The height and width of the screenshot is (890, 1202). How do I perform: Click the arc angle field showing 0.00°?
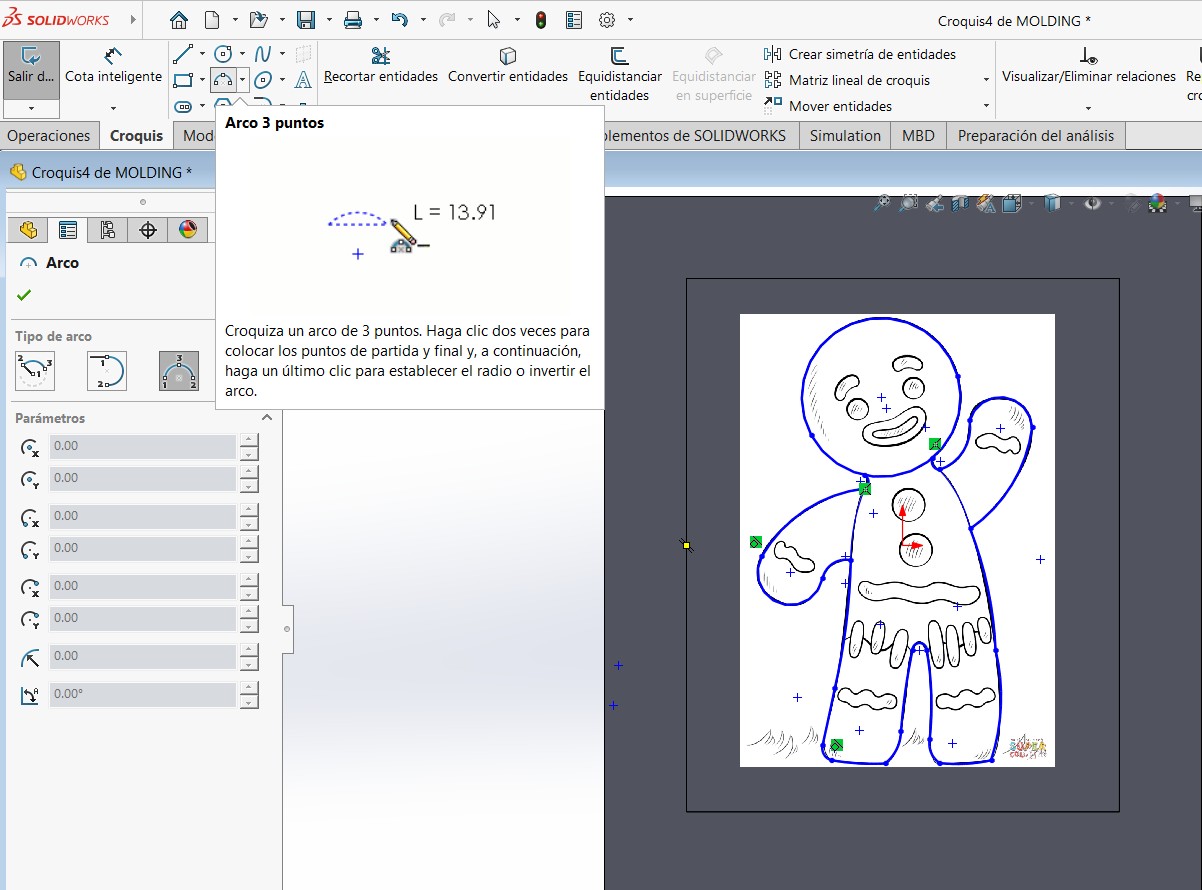pyautogui.click(x=143, y=694)
